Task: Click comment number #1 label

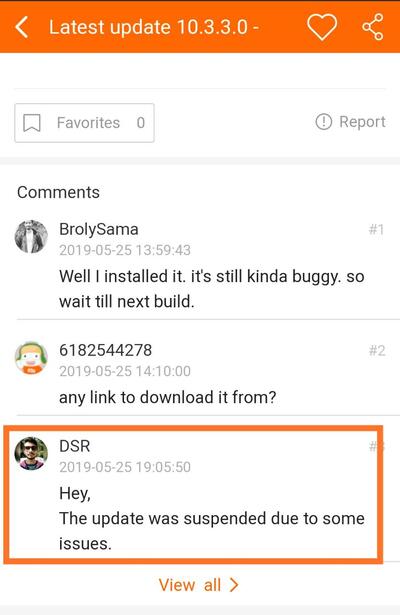Action: pos(376,229)
